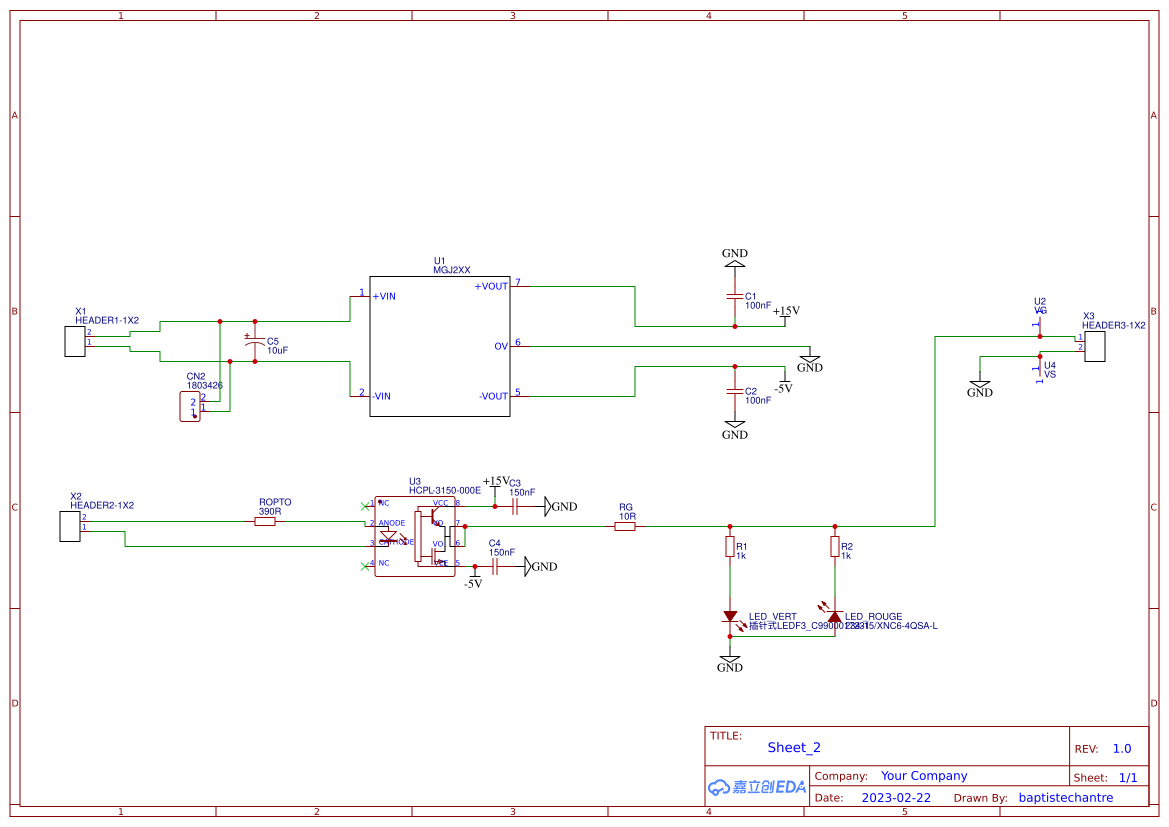This screenshot has height=827, width=1169.
Task: Select the MGJ2XX DC-DC converter symbol U1
Action: pos(438,345)
